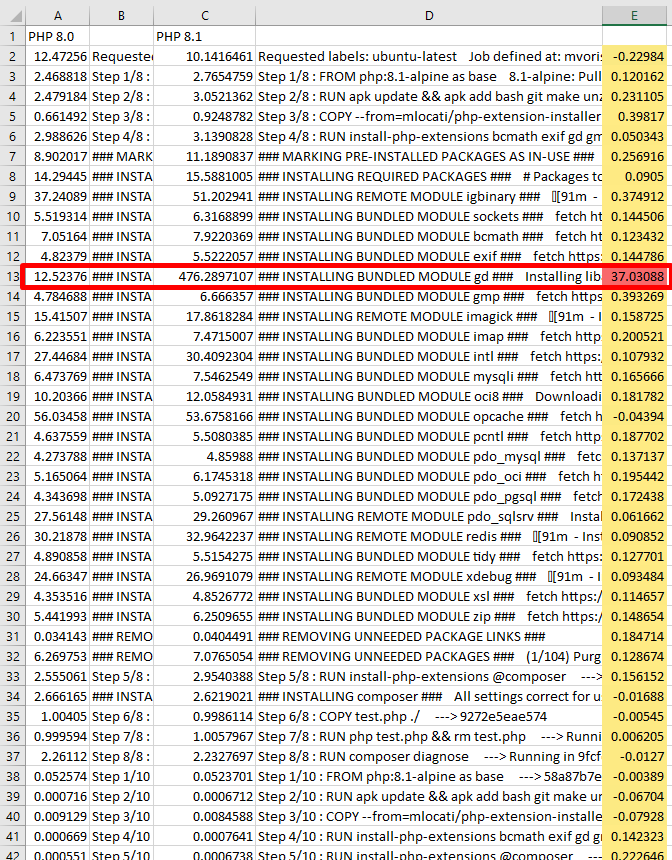Click 'Requested labels: ubuntu-latest' cell
Image resolution: width=672 pixels, height=860 pixels.
tap(429, 56)
